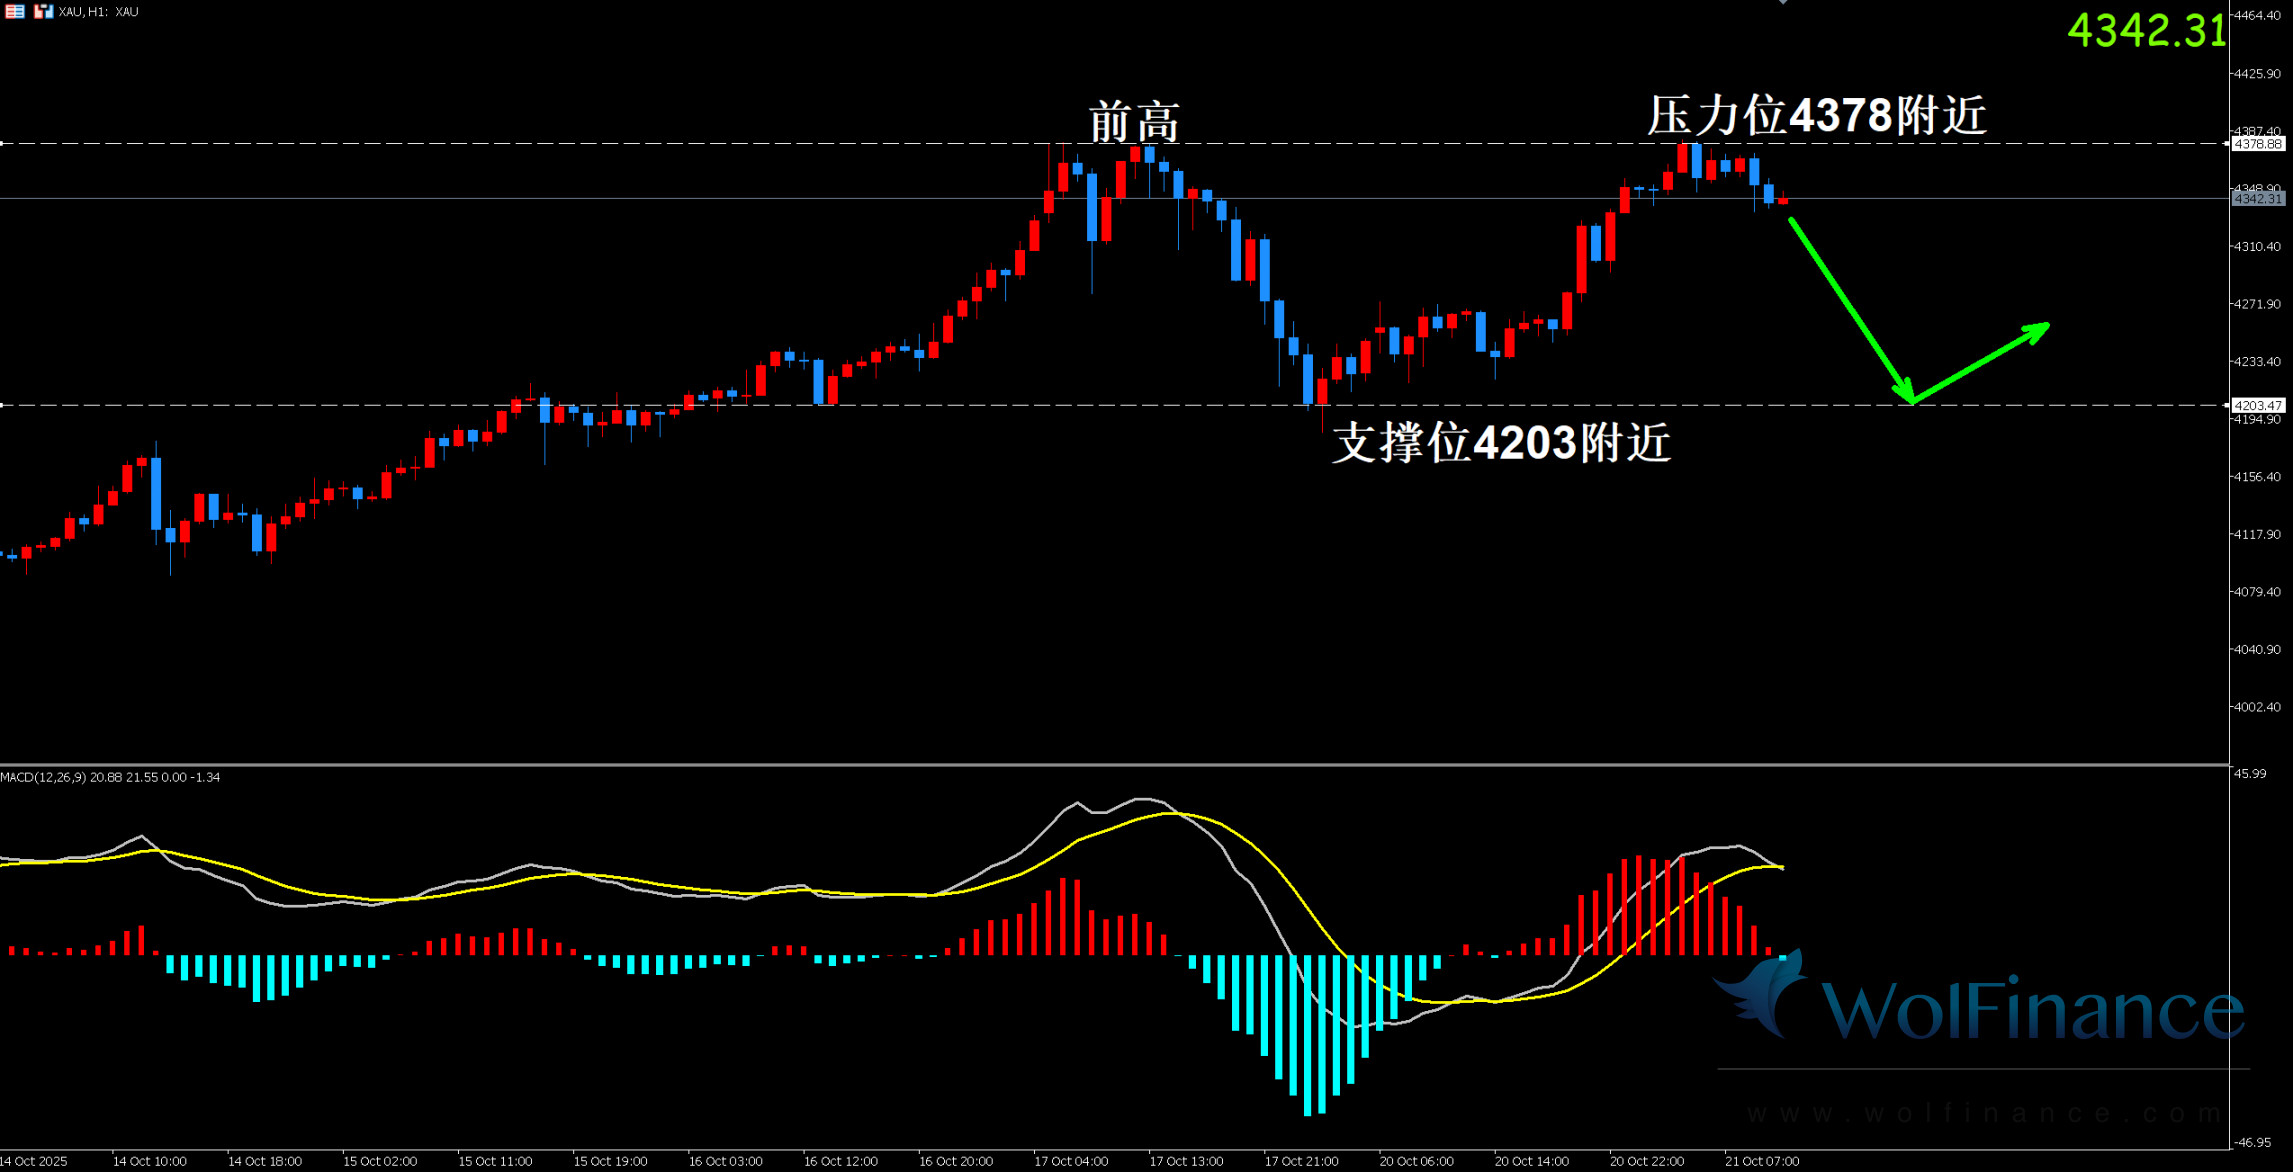Click the large green 4342.31 price text
This screenshot has width=2293, height=1172.
2146,30
